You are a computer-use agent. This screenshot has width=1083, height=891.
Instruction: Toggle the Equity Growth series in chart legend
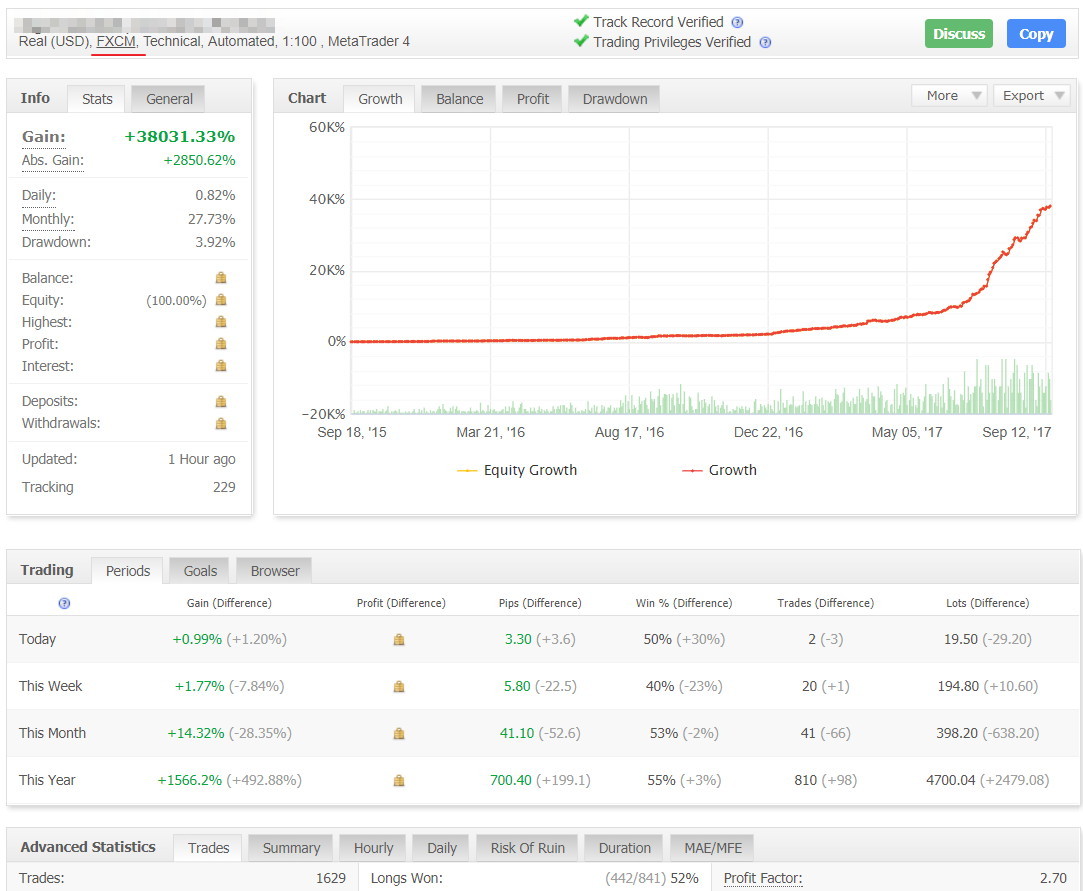point(516,470)
